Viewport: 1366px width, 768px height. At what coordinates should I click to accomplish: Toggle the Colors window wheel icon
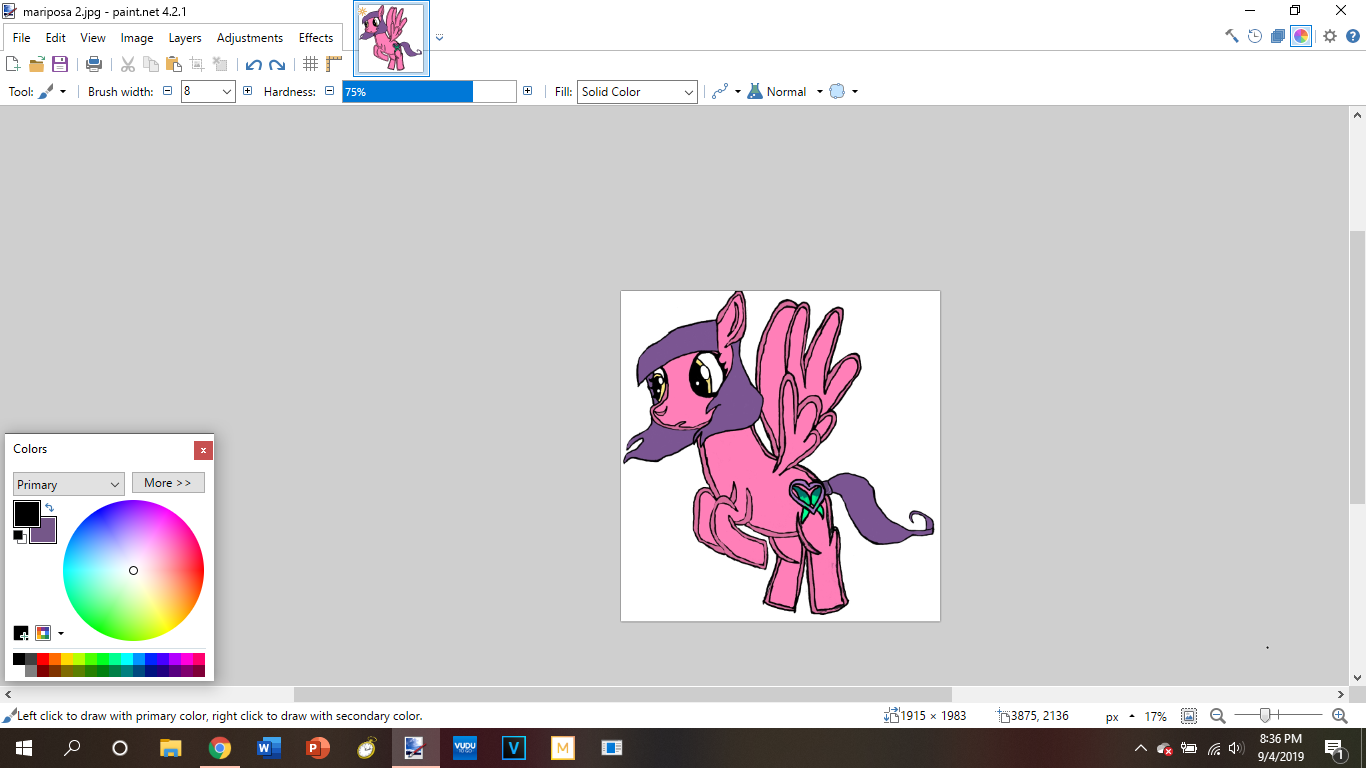[x=1301, y=36]
